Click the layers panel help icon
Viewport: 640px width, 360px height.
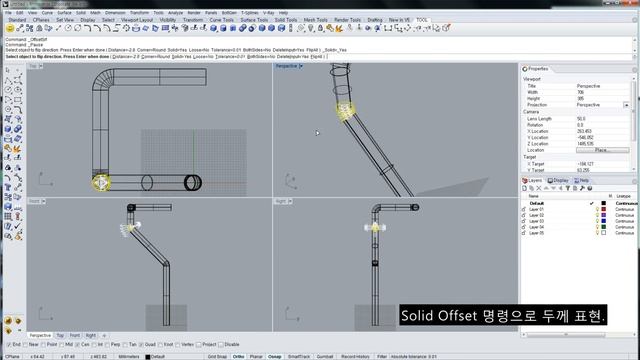pyautogui.click(x=590, y=188)
